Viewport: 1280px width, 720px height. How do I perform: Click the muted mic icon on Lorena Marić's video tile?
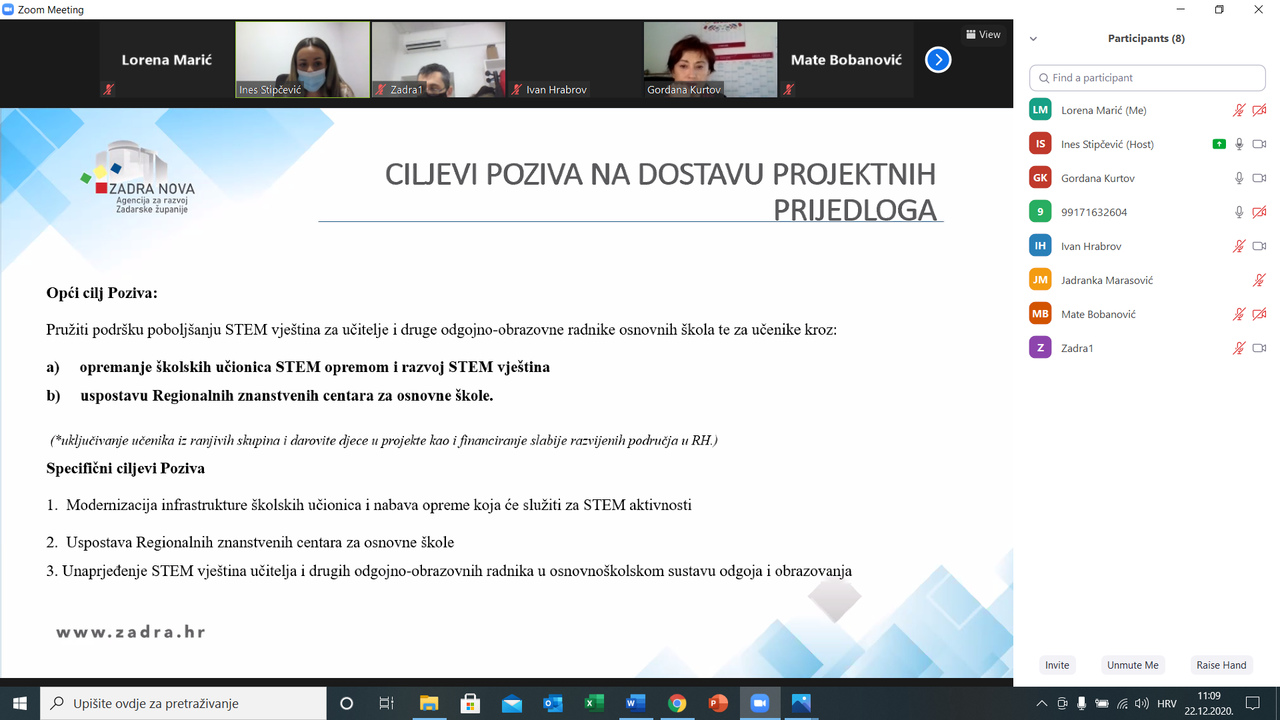point(109,89)
